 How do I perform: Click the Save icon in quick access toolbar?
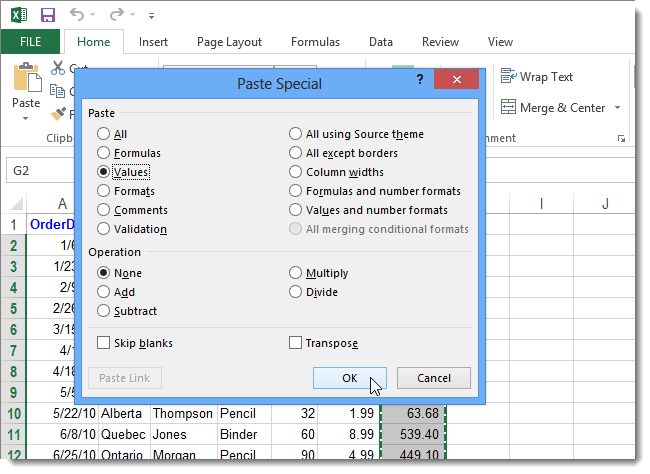tap(48, 15)
